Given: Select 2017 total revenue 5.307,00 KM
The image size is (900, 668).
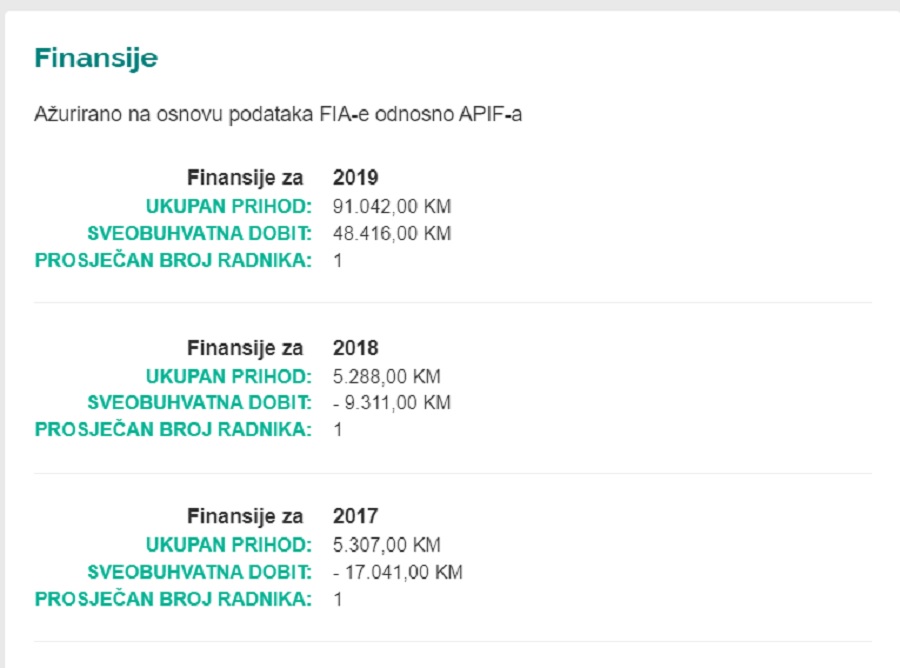Looking at the screenshot, I should (x=386, y=545).
